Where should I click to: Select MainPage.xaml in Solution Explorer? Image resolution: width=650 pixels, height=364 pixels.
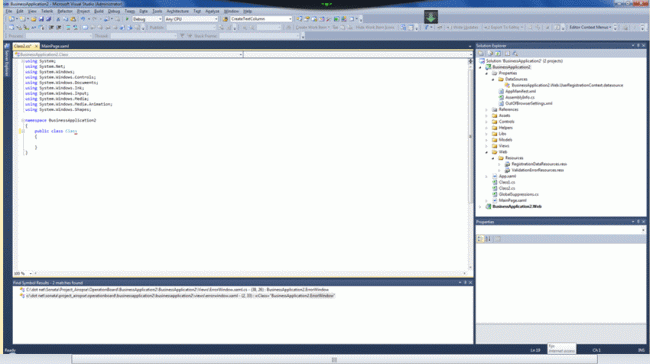point(512,201)
